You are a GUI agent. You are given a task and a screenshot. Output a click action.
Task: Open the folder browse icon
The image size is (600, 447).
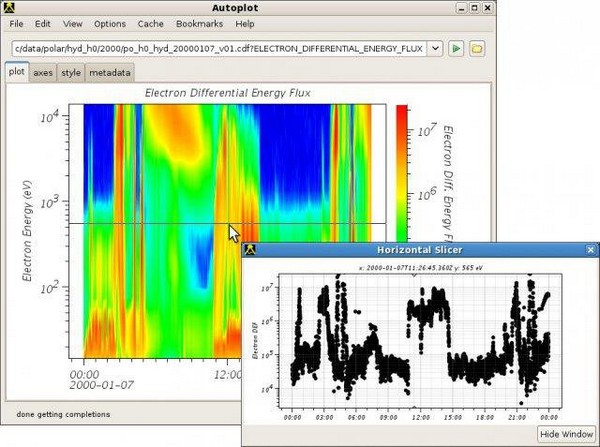(477, 48)
